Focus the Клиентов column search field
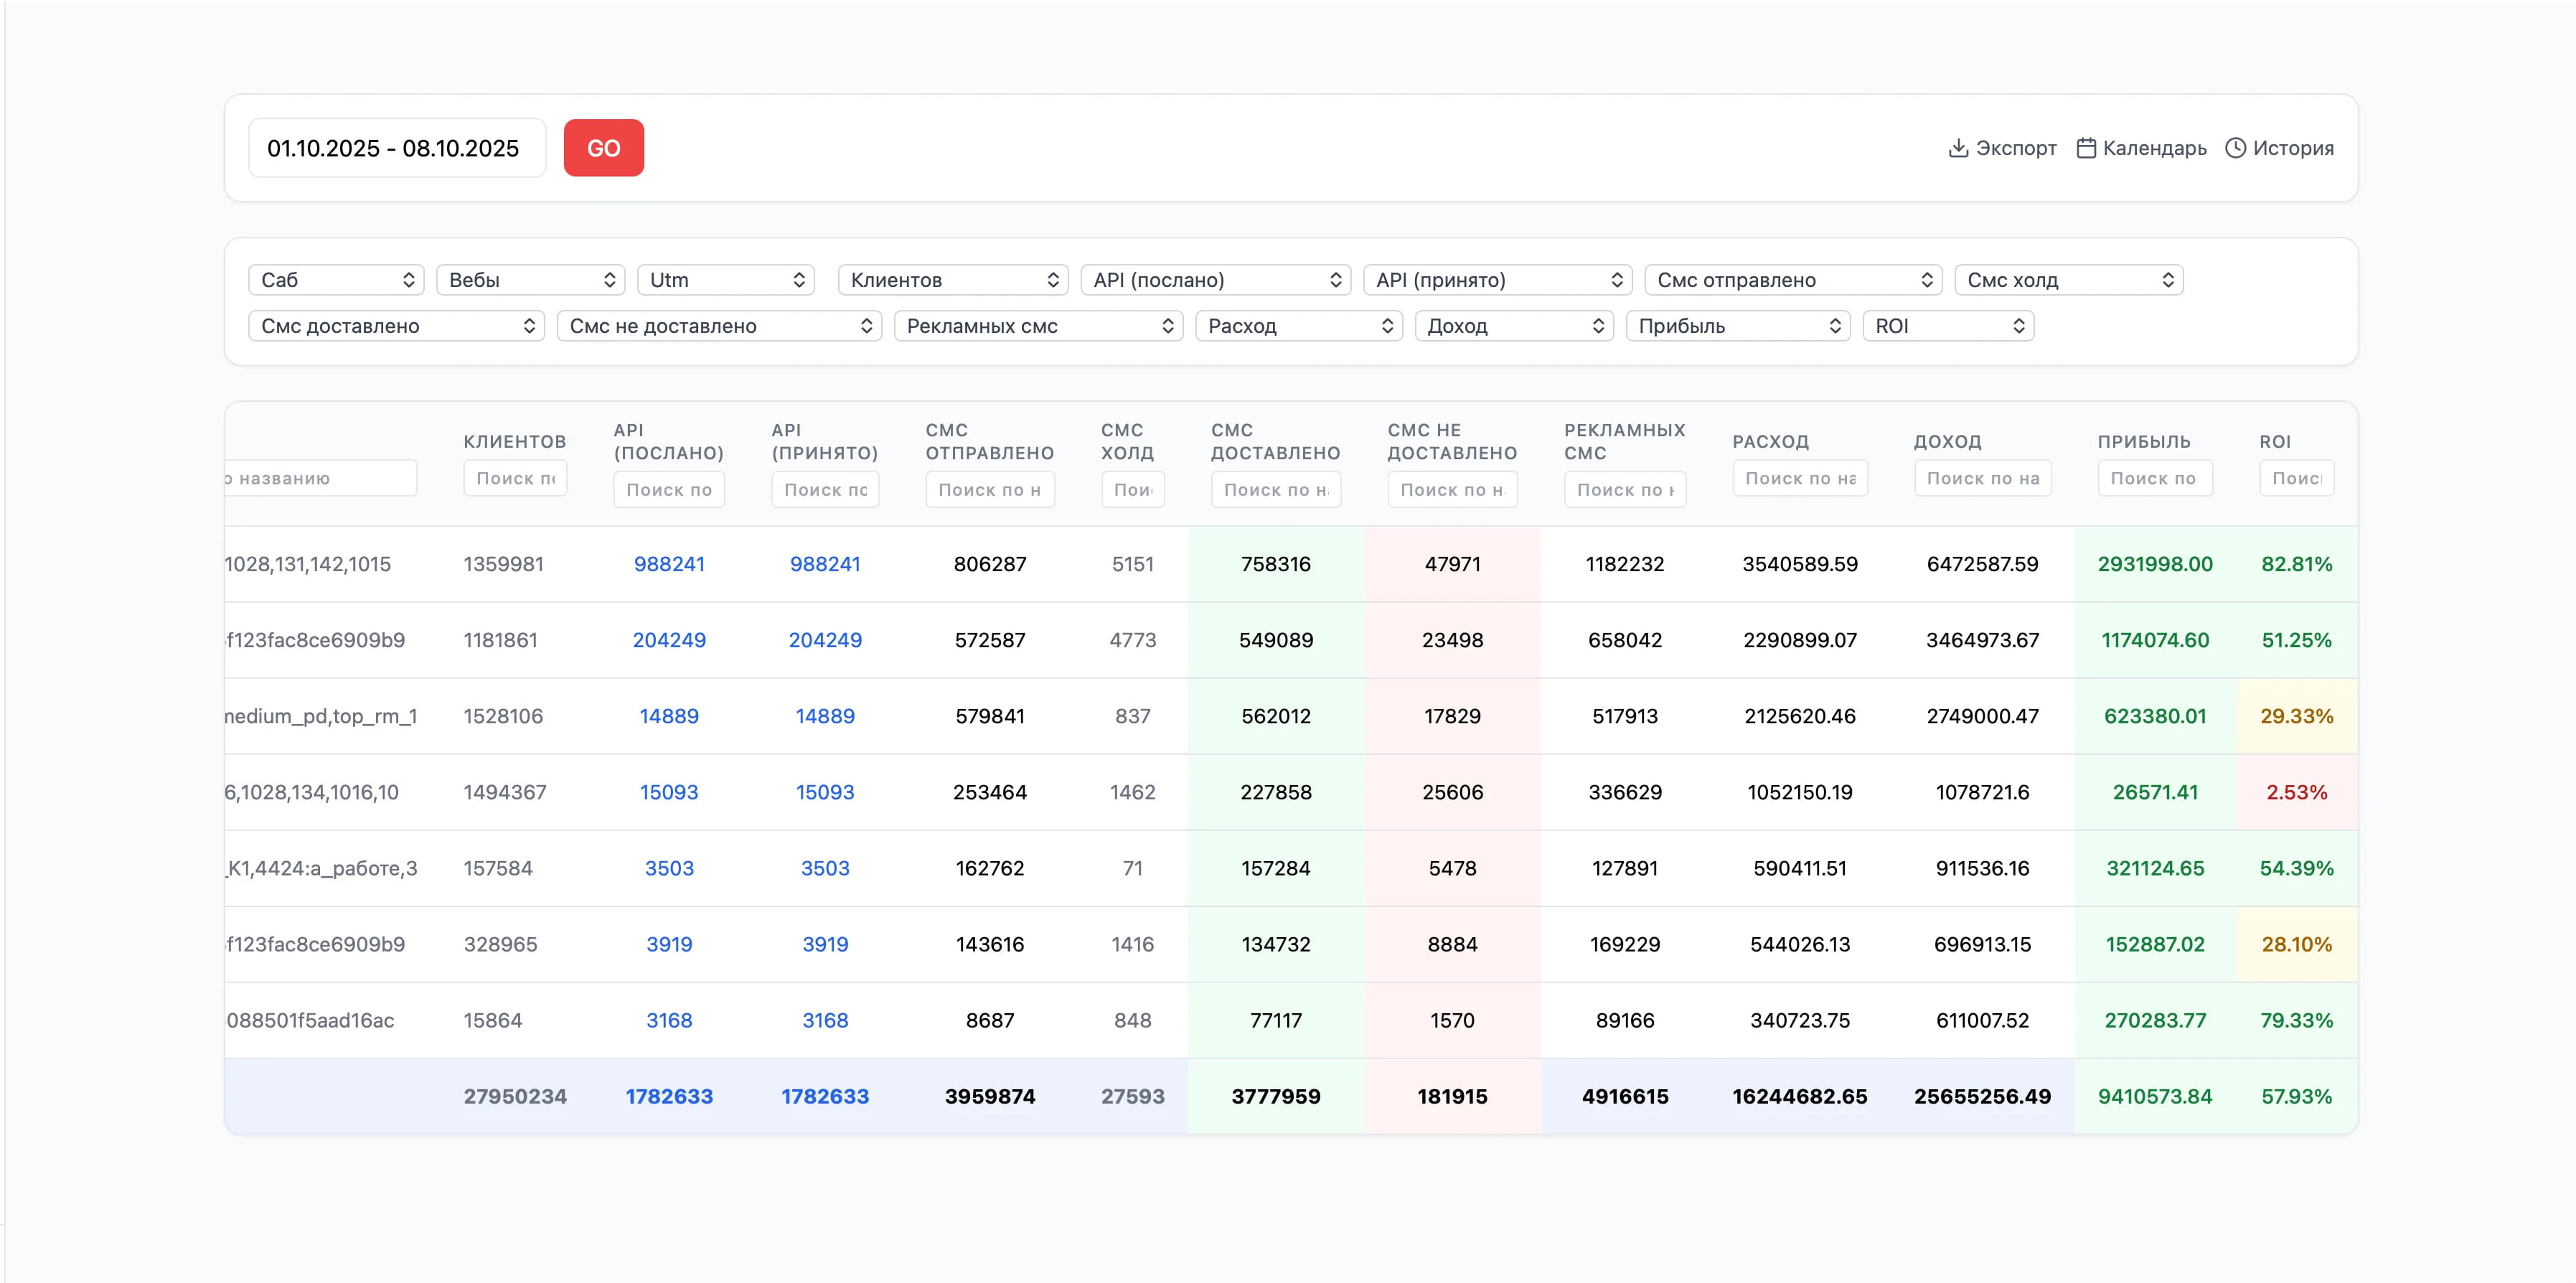2576x1283 pixels. coord(514,478)
